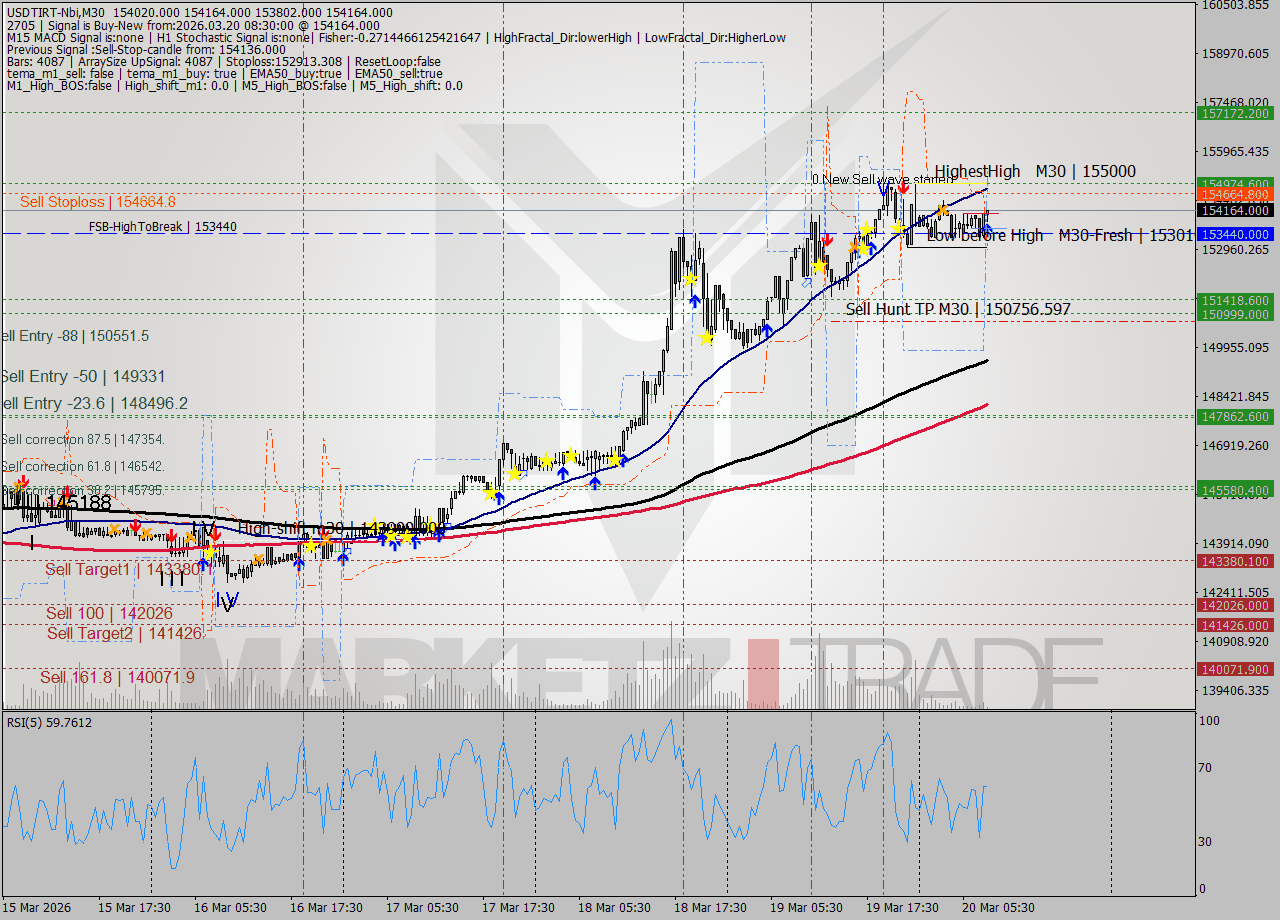The image size is (1280, 920).
Task: Click the blue buy arrow beside Low before High label
Action: pos(987,228)
